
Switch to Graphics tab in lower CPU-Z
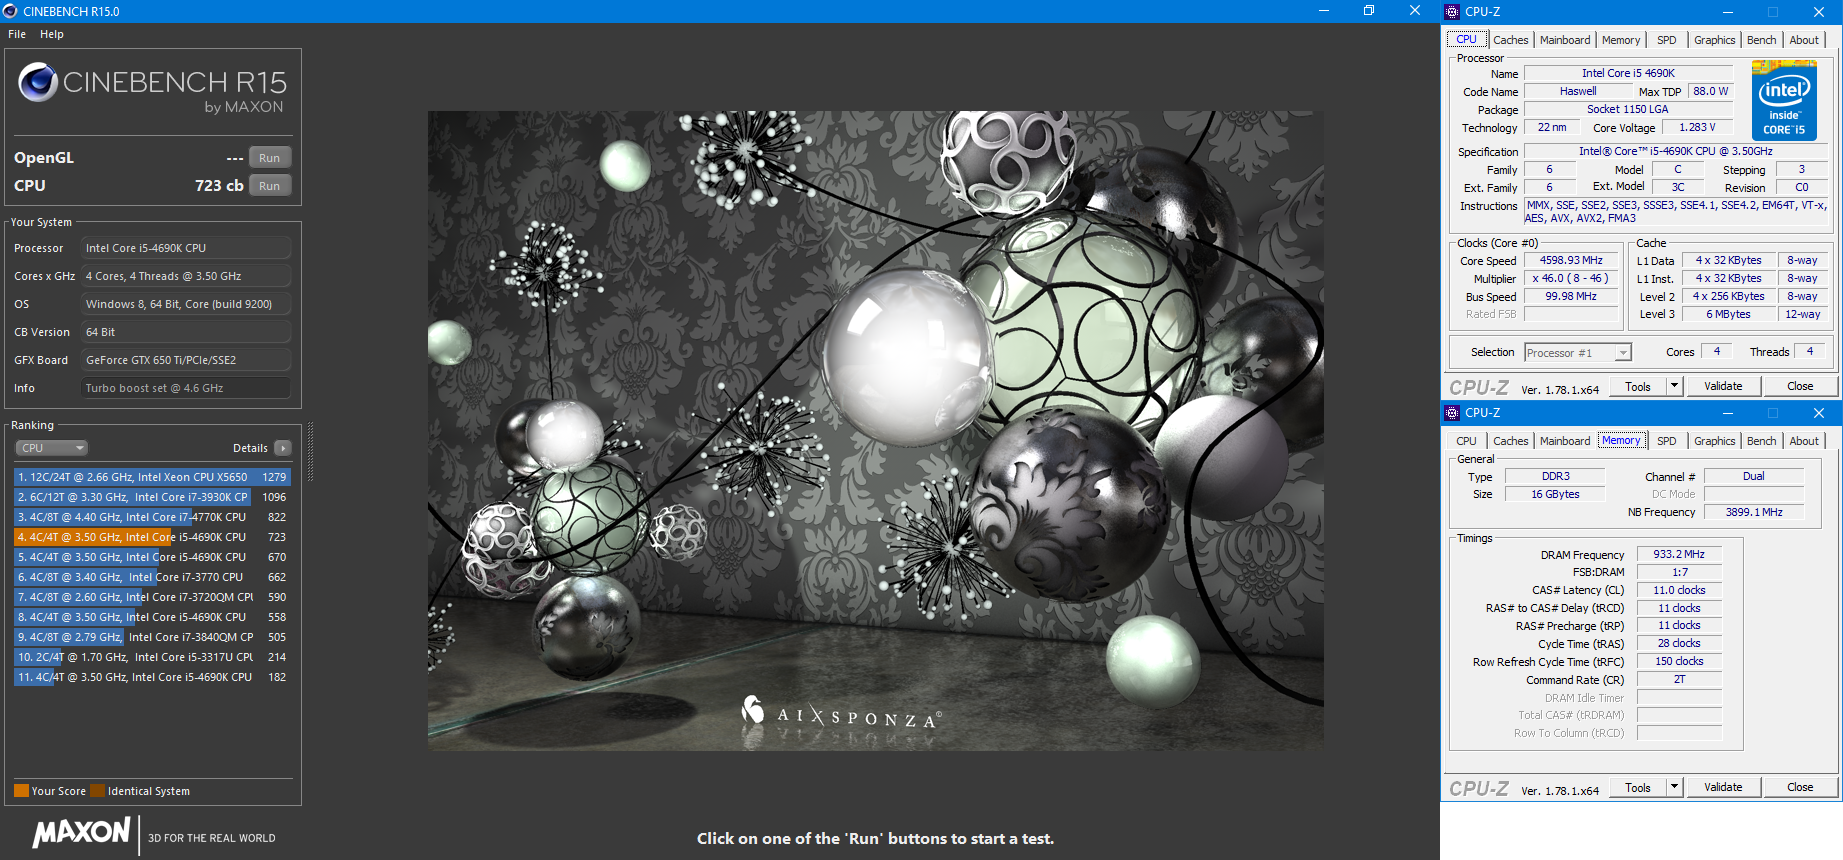click(1715, 441)
